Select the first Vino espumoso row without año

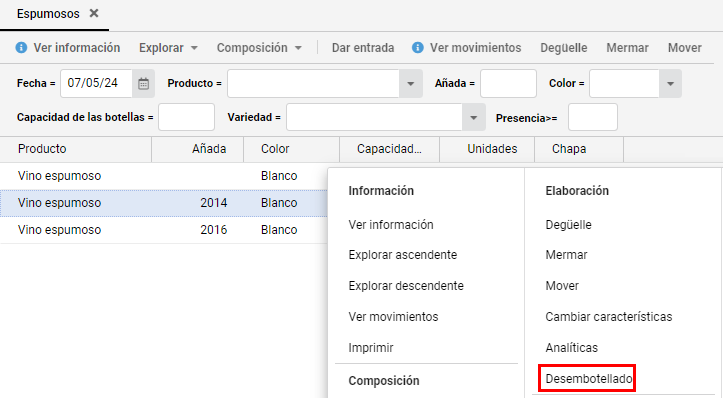pyautogui.click(x=164, y=176)
